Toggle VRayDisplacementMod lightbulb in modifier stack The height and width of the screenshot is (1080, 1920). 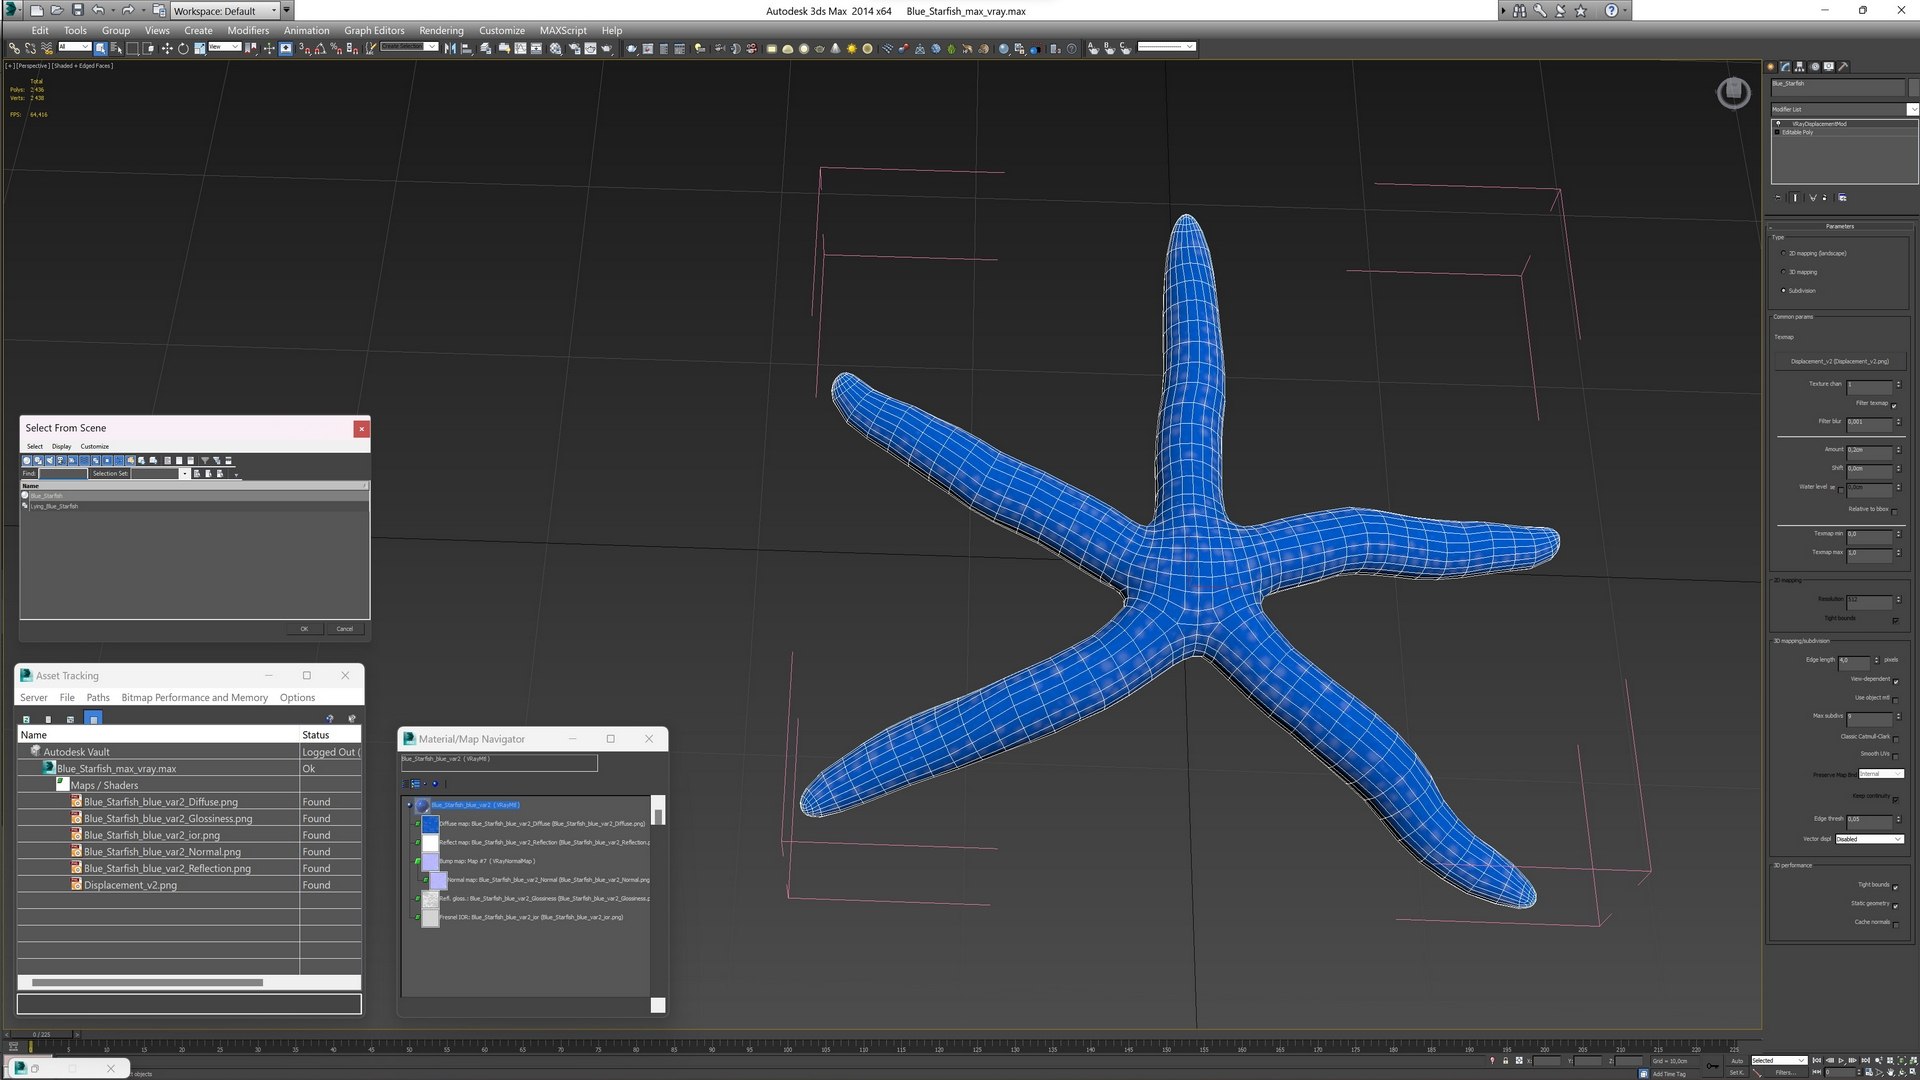click(1778, 124)
